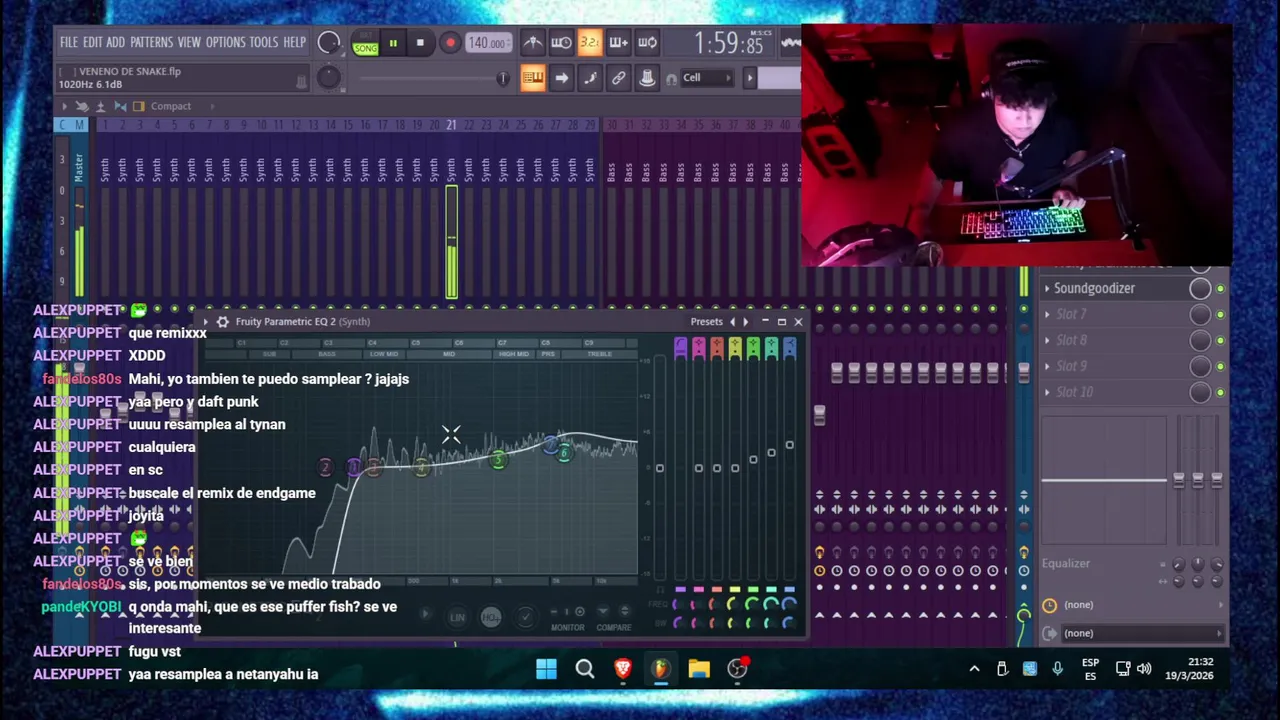Expand the Slot 7 arrow
This screenshot has height=720, width=1280.
click(x=1047, y=314)
